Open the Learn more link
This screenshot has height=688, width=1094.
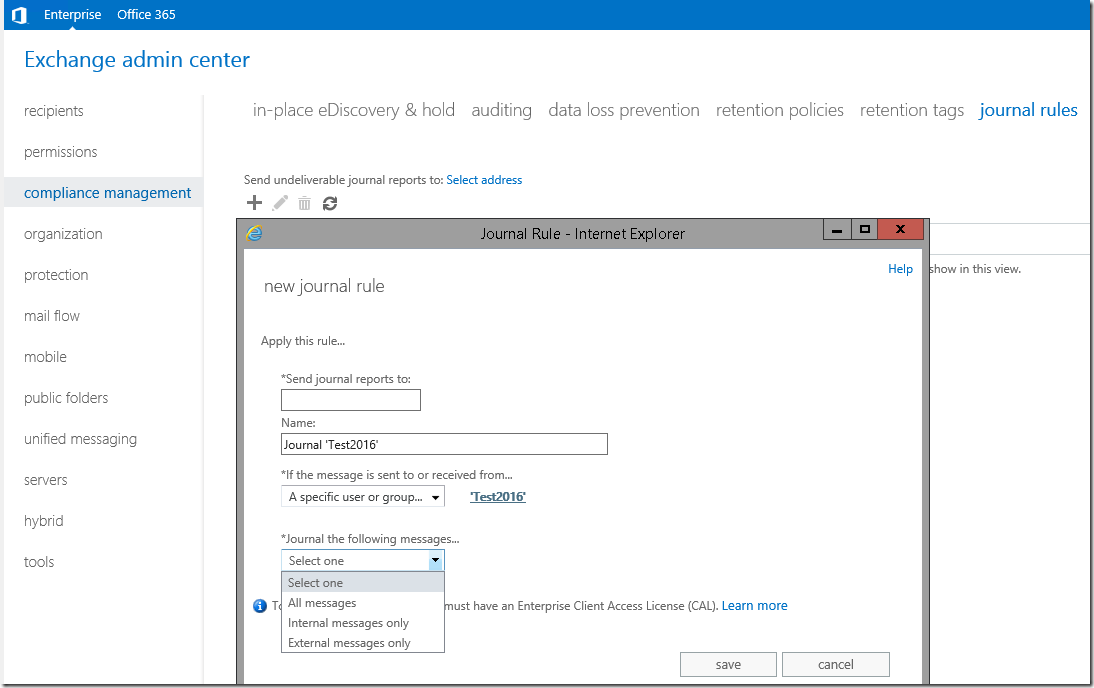pyautogui.click(x=754, y=606)
